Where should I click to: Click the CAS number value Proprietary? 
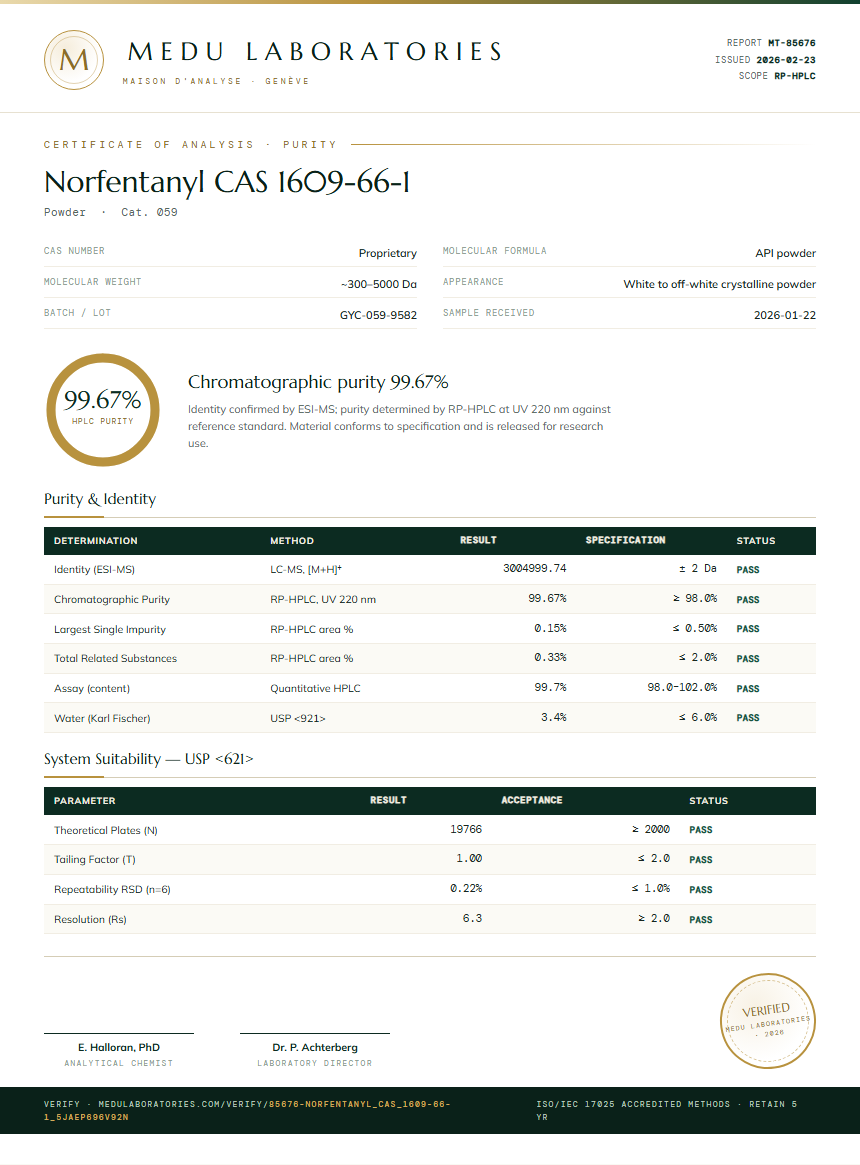pyautogui.click(x=388, y=253)
